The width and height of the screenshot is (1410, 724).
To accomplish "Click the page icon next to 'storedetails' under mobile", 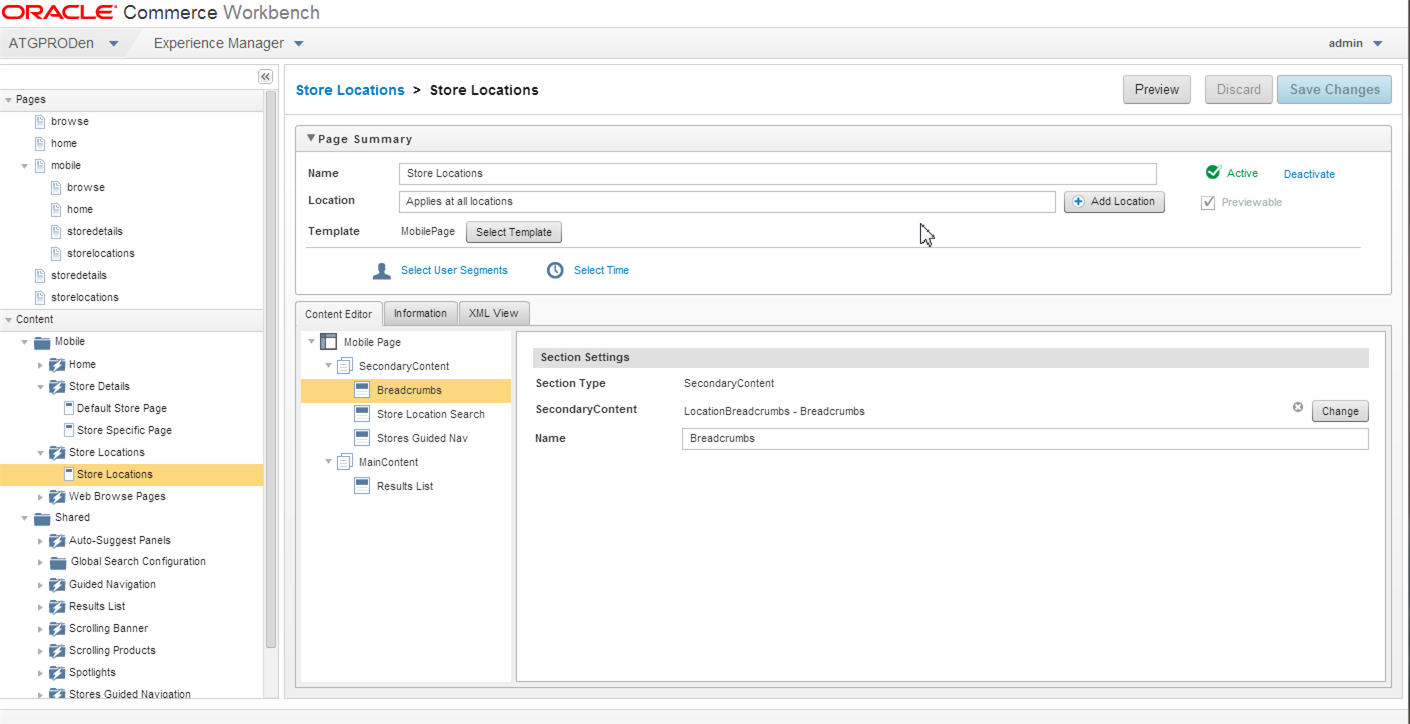I will [56, 231].
